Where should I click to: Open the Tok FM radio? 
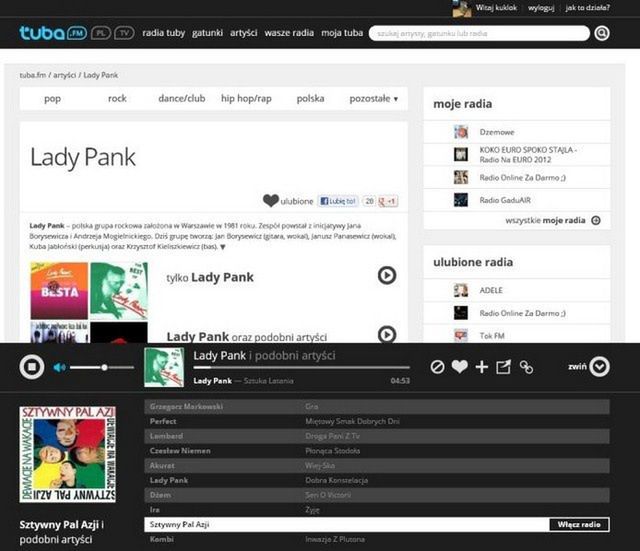point(492,335)
